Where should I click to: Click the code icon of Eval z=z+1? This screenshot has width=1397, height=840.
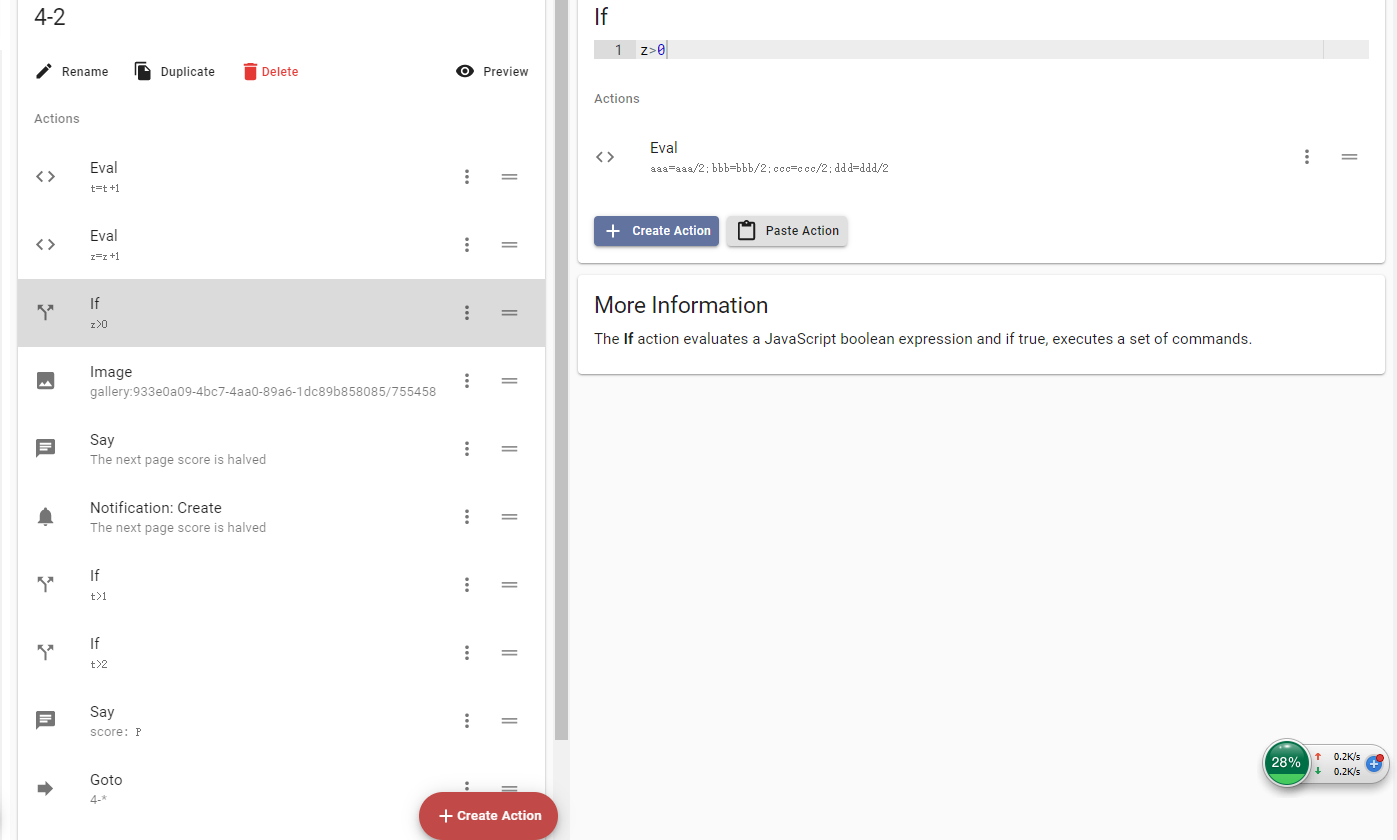(45, 245)
